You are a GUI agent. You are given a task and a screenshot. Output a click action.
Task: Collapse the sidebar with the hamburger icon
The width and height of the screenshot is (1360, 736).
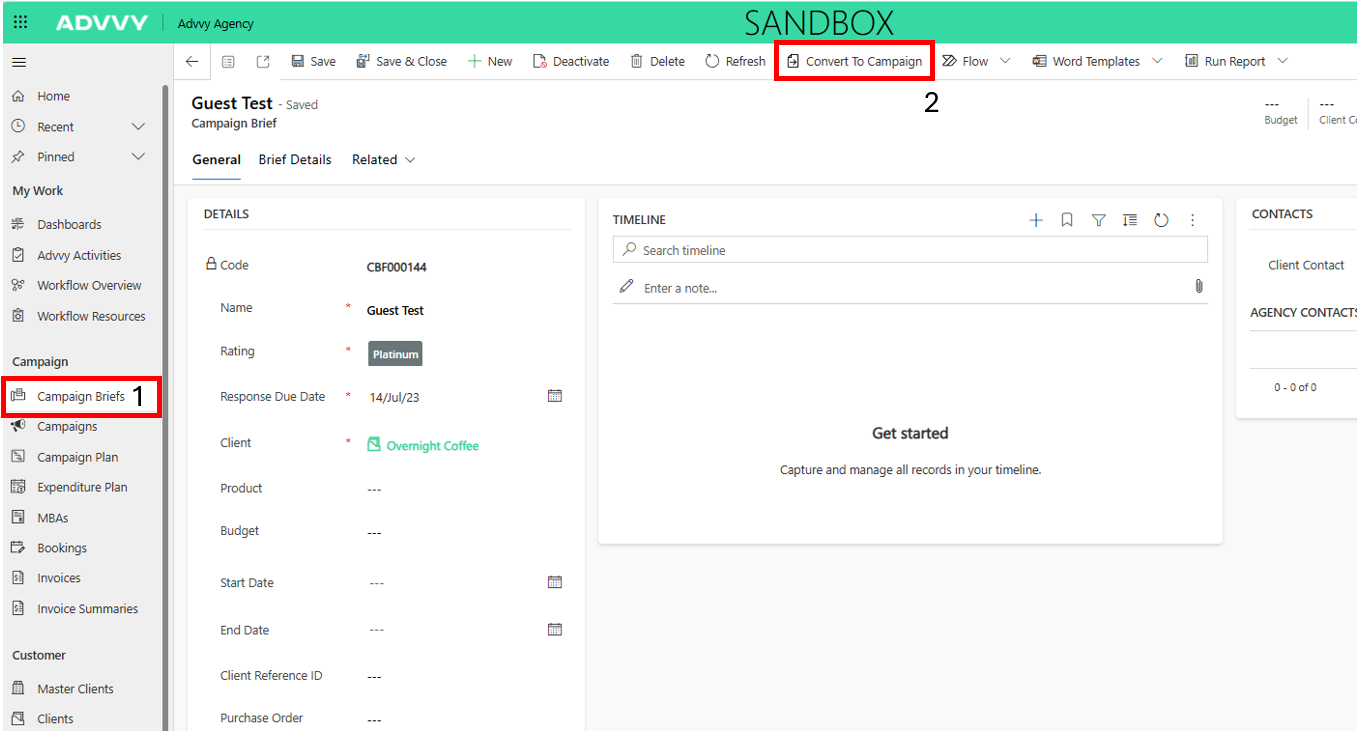tap(19, 62)
